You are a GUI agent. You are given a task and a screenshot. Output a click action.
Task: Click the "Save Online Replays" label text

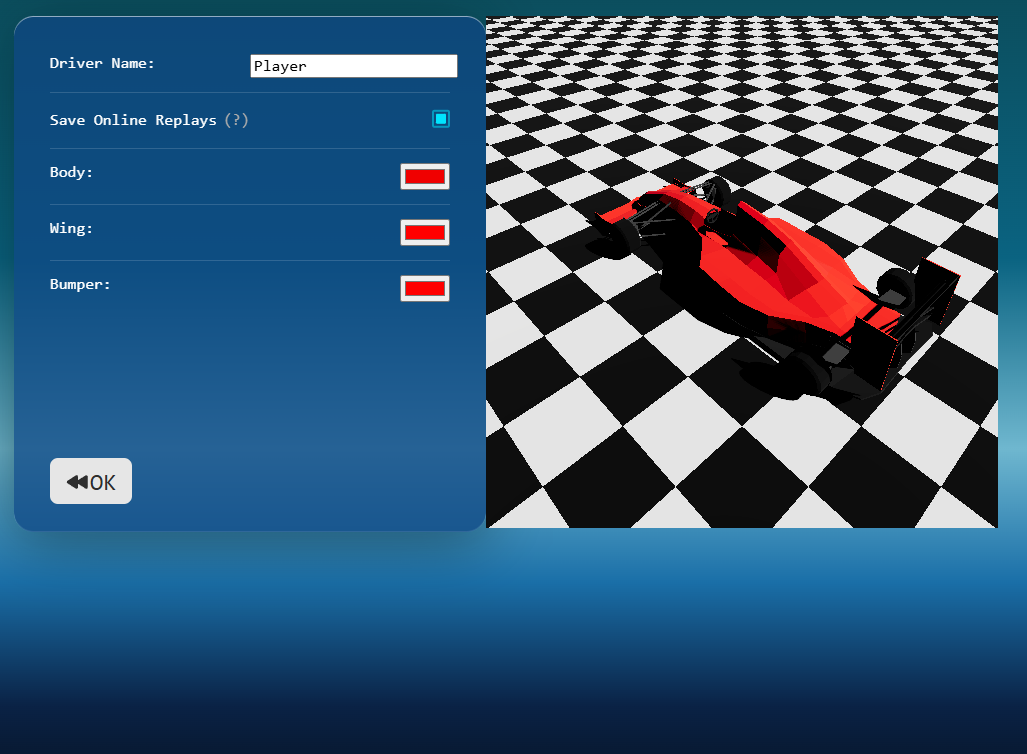pyautogui.click(x=133, y=120)
